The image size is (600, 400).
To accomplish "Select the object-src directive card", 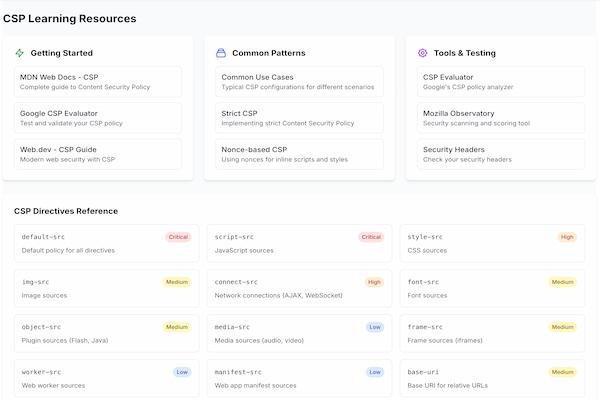I will coord(106,333).
